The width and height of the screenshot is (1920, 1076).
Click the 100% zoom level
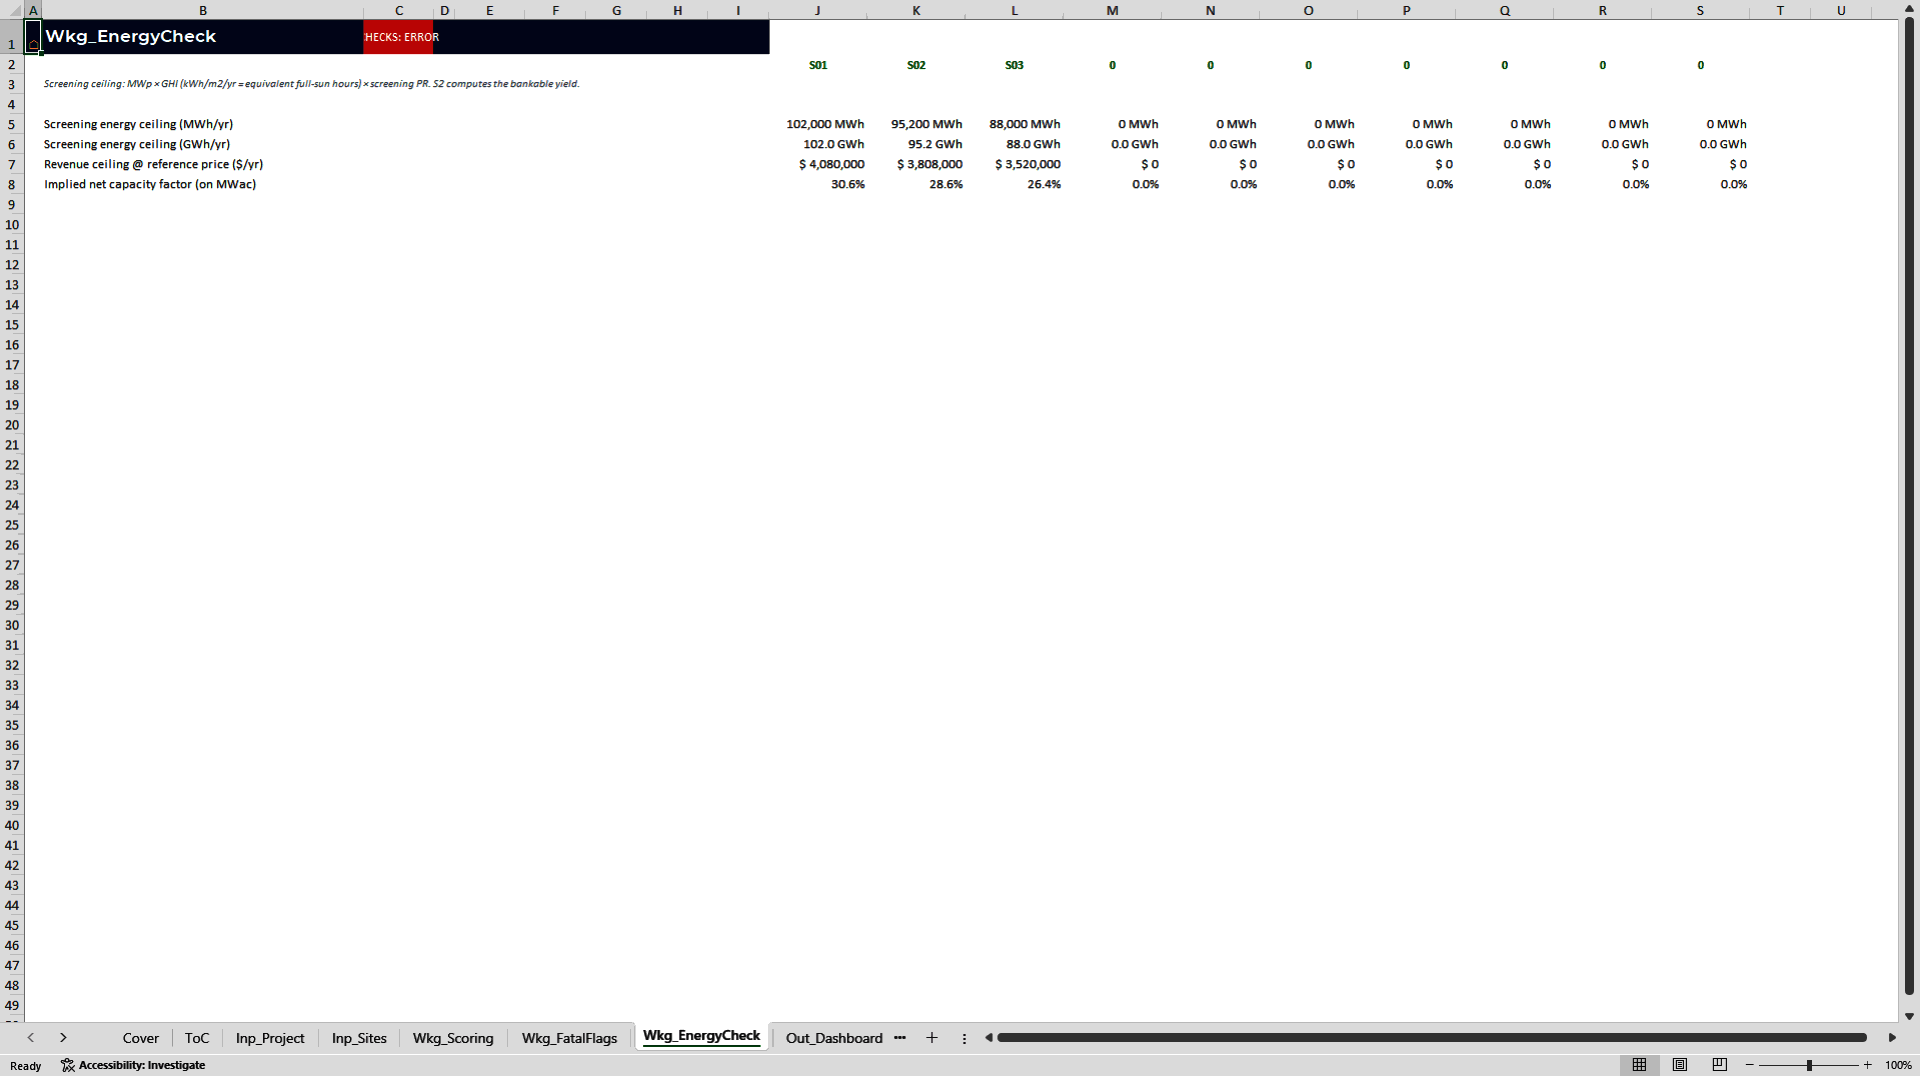[x=1898, y=1065]
